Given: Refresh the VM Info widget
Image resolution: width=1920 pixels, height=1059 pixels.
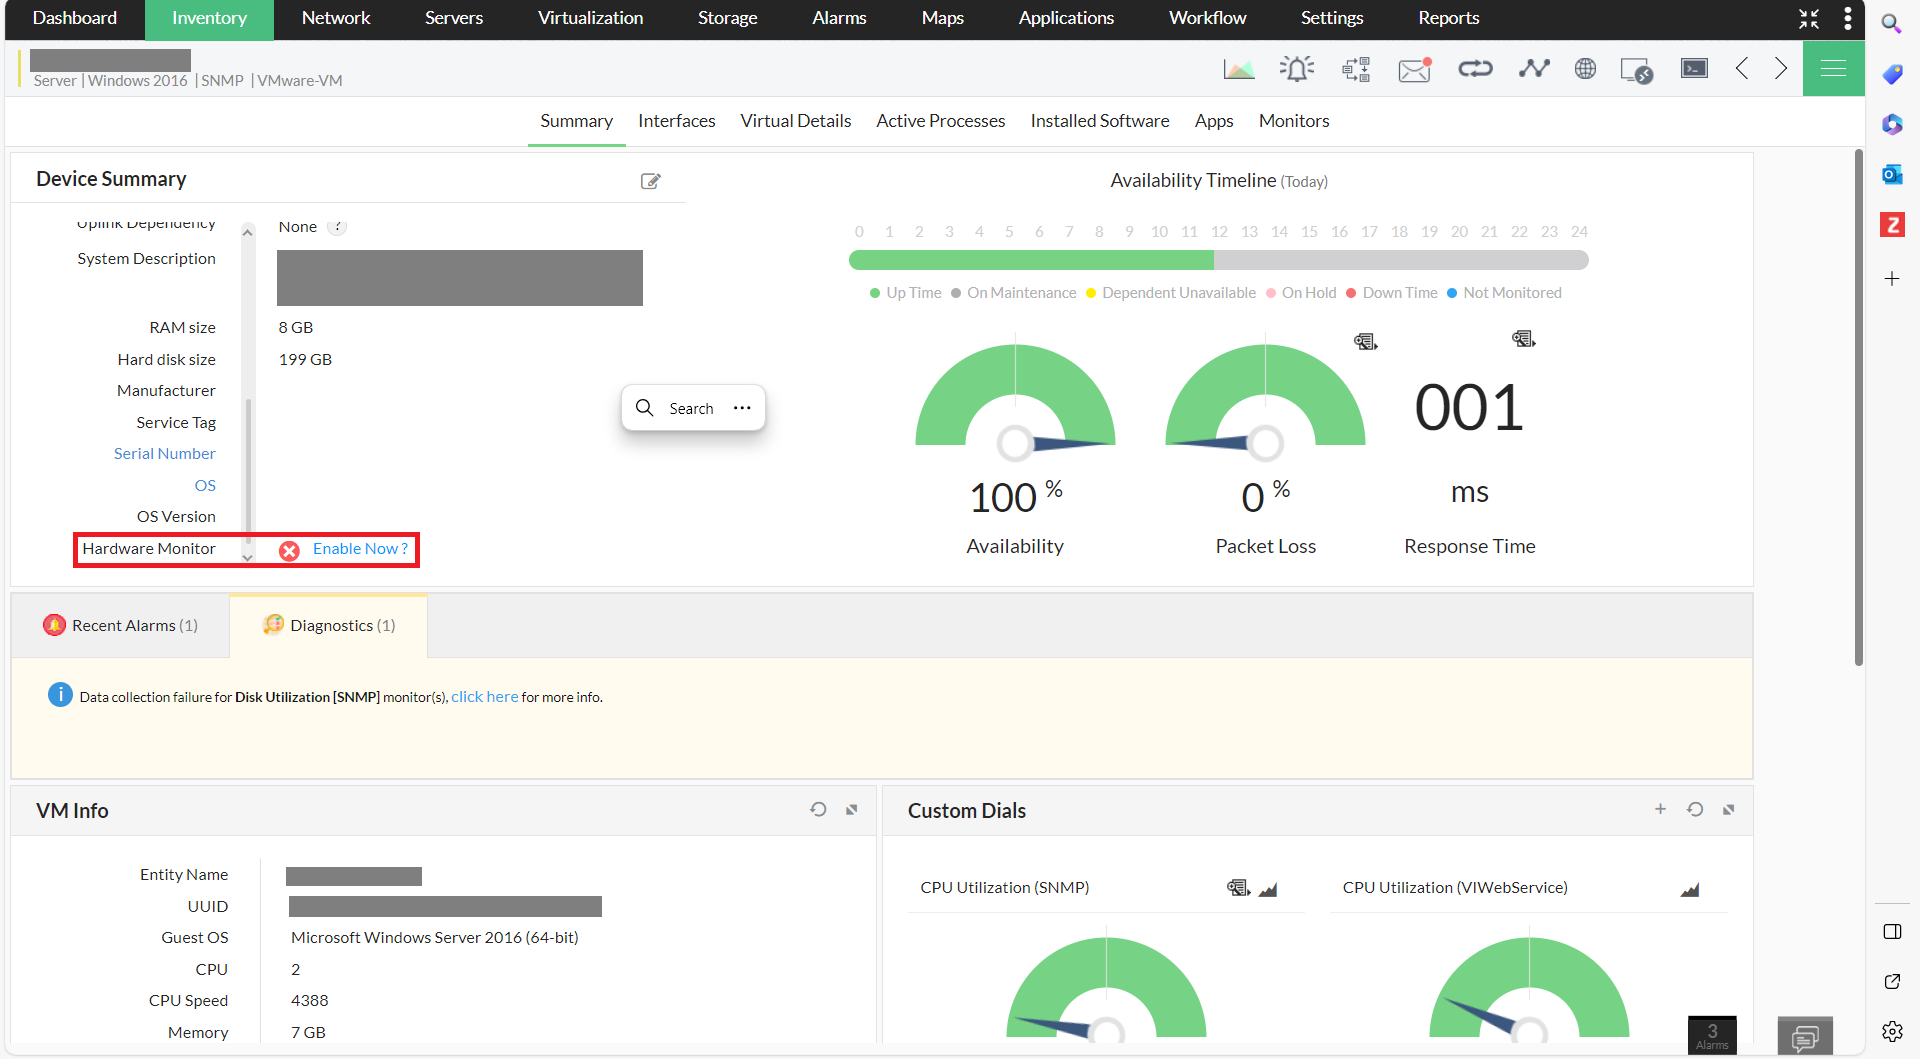Looking at the screenshot, I should [818, 810].
